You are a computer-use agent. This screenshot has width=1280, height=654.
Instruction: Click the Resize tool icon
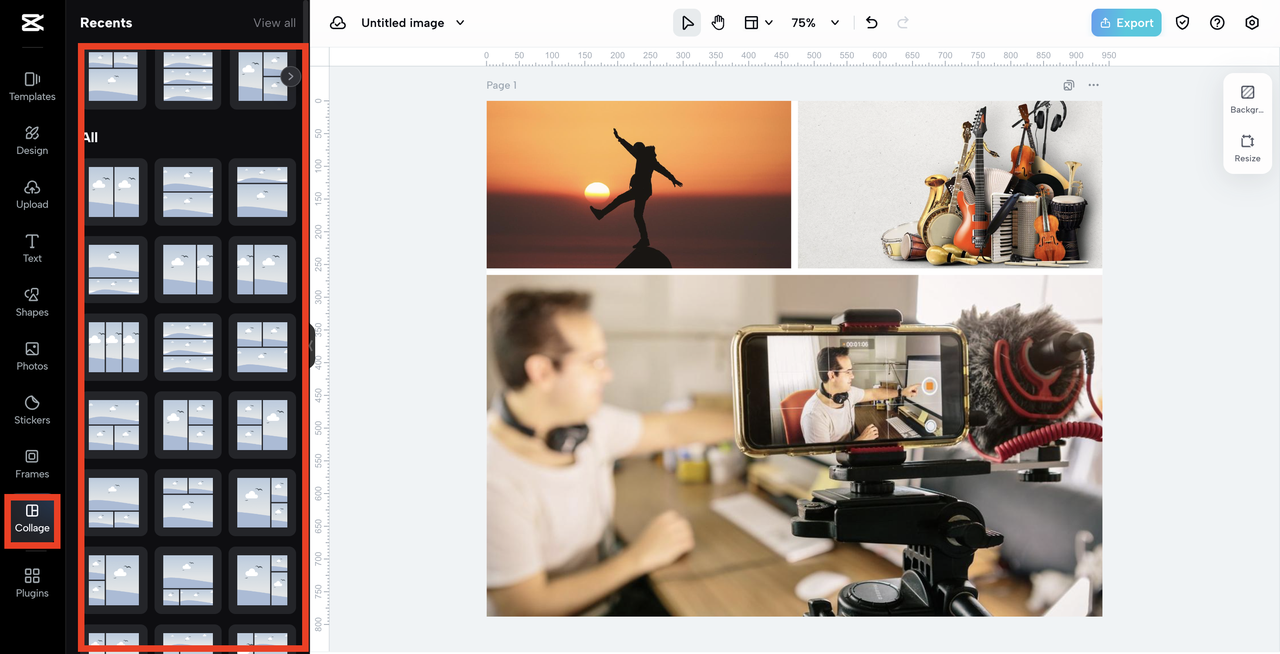point(1247,147)
